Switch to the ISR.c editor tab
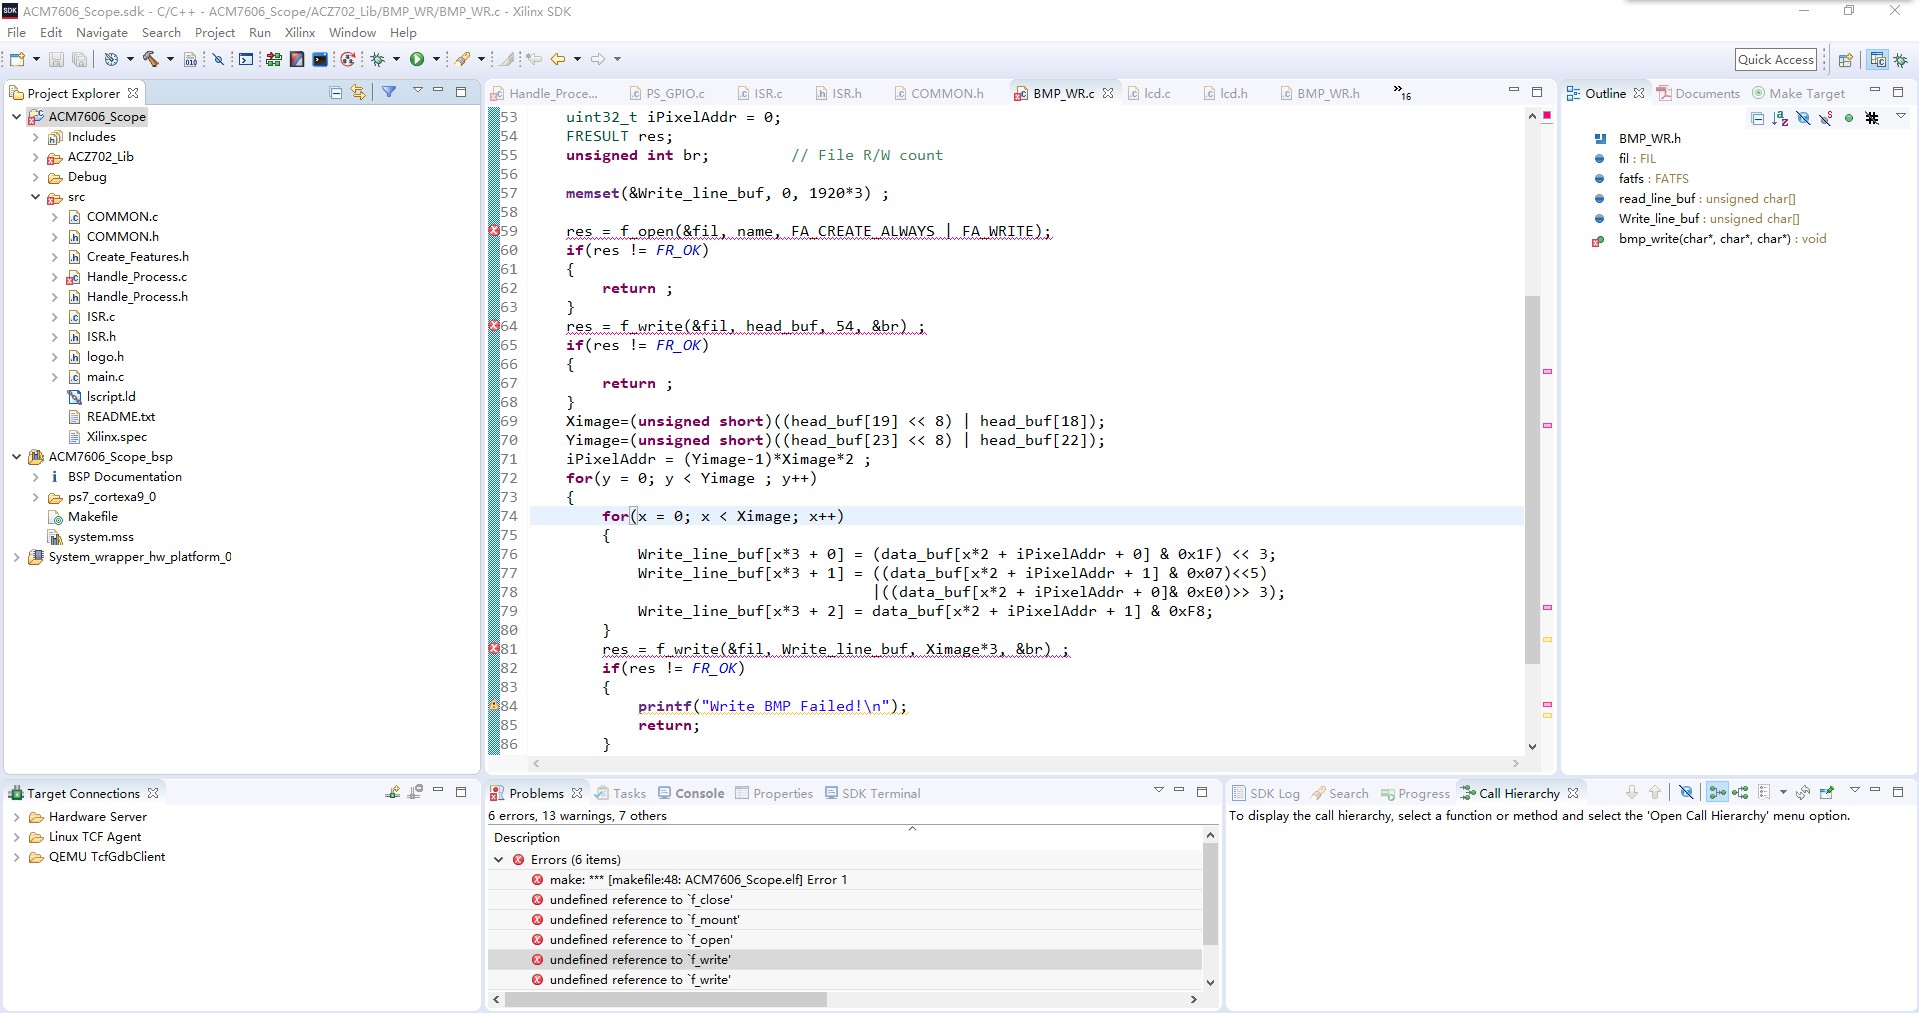Screen dimensions: 1919x1013 [x=760, y=93]
